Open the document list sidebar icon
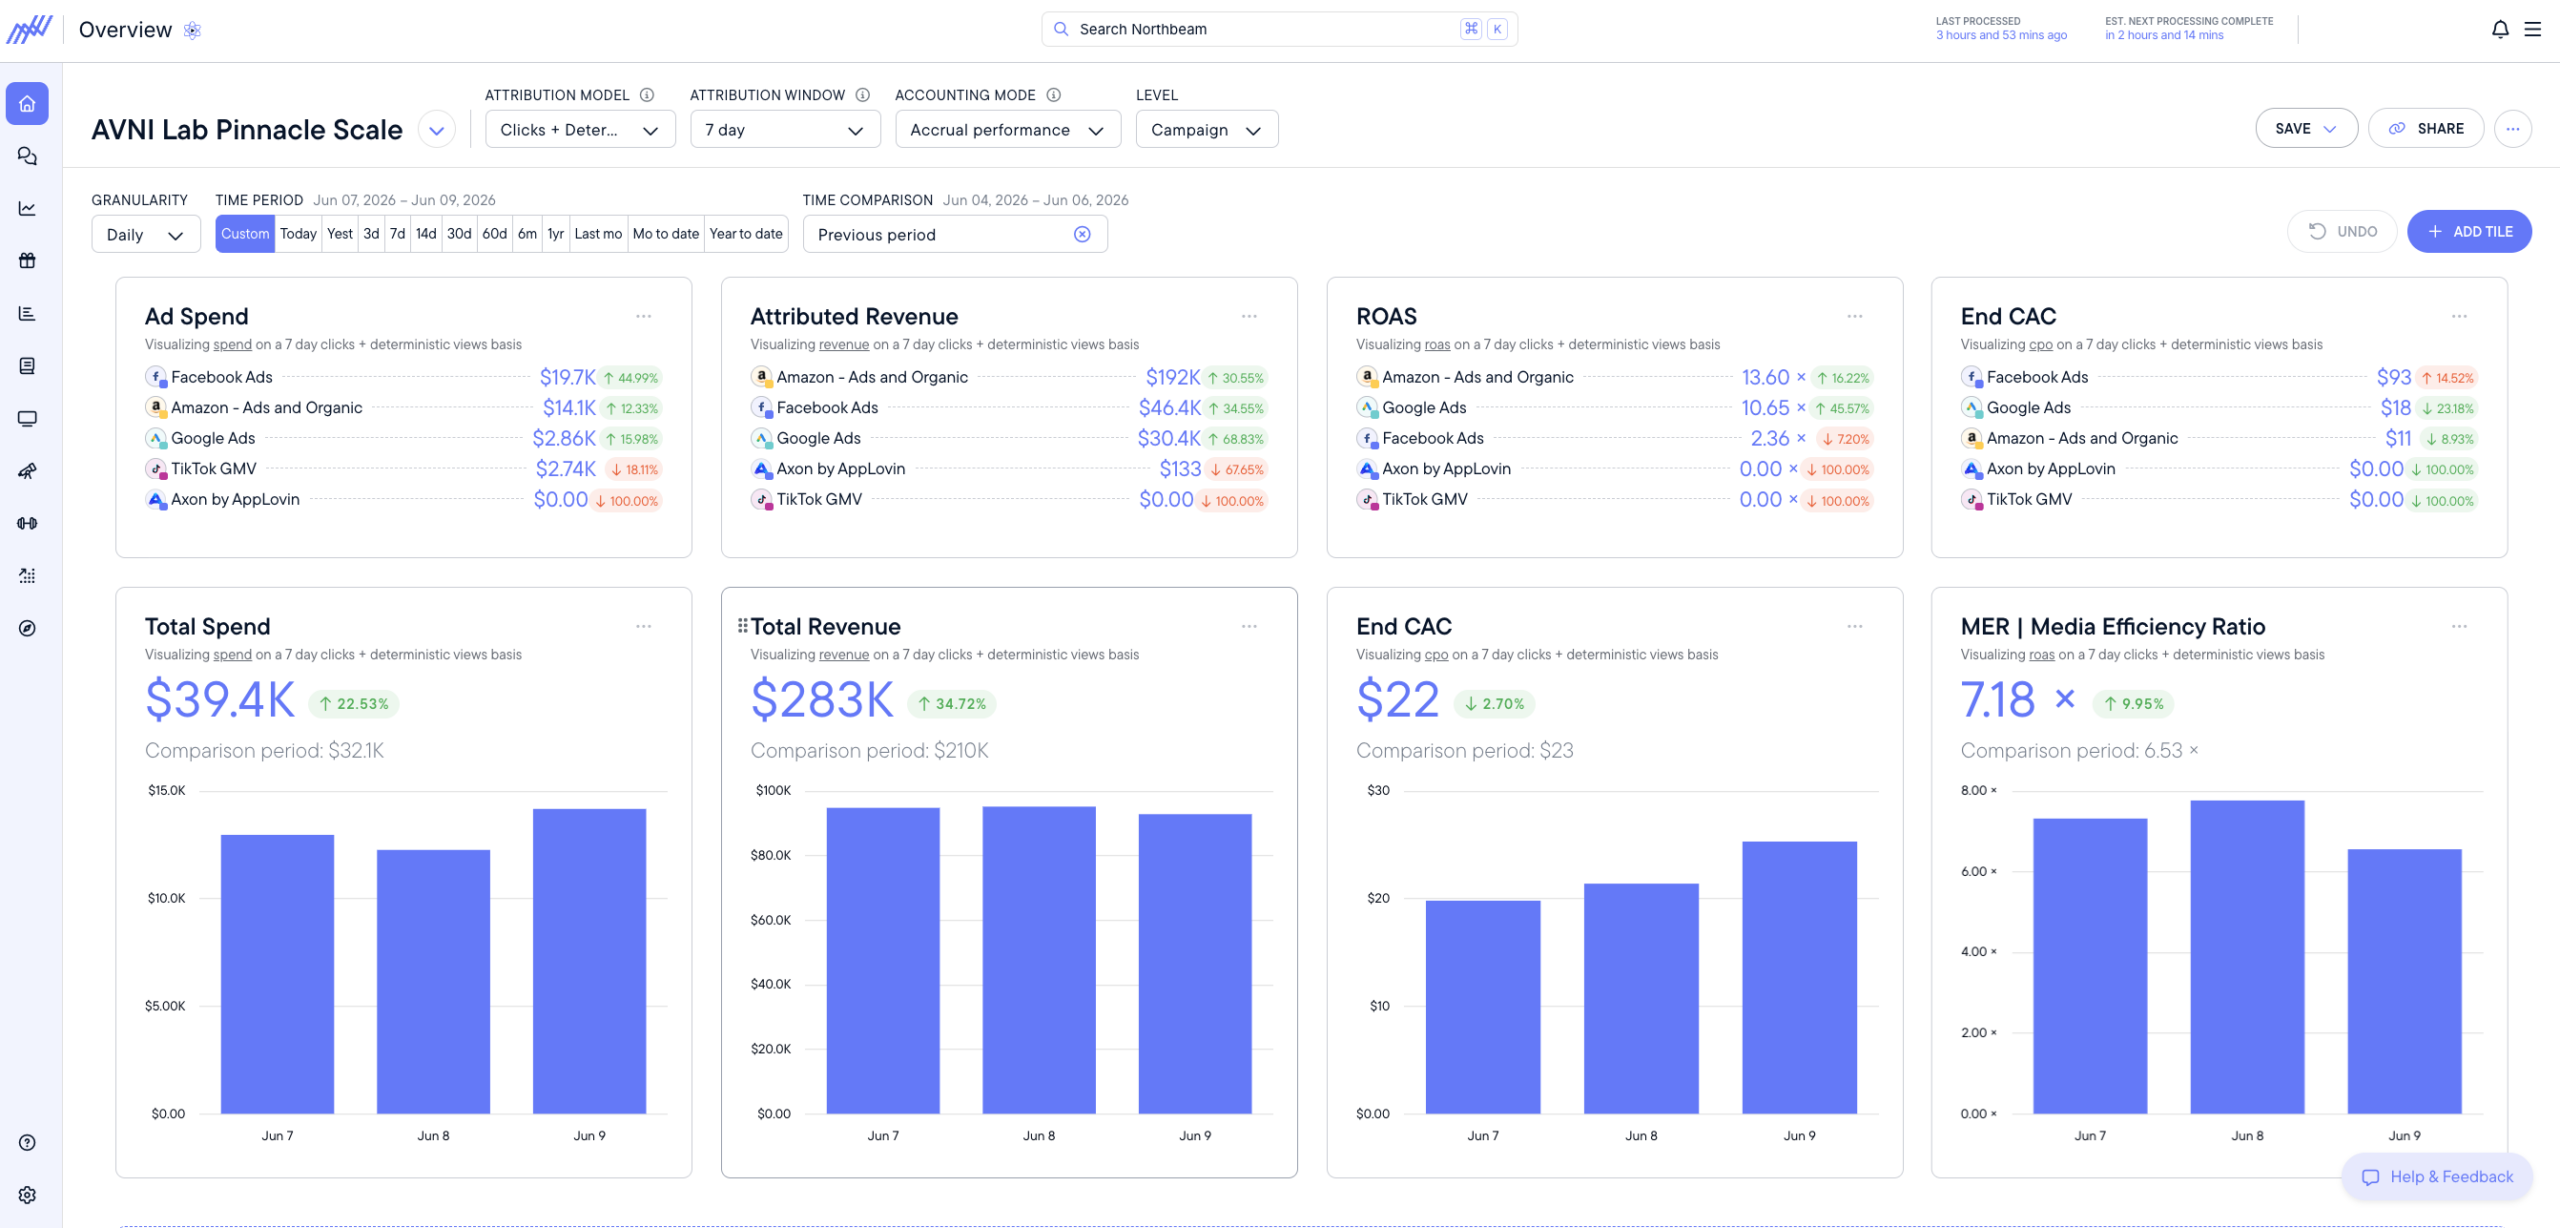2560x1228 pixels. click(x=27, y=366)
